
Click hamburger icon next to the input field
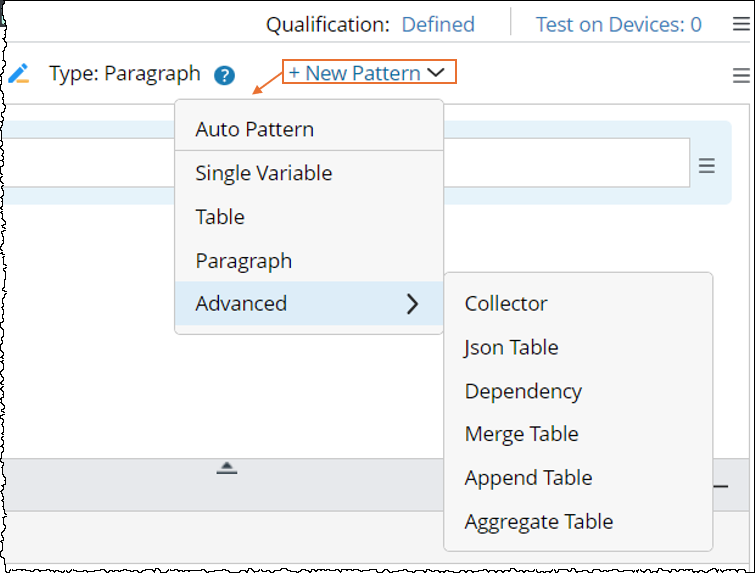pos(707,166)
